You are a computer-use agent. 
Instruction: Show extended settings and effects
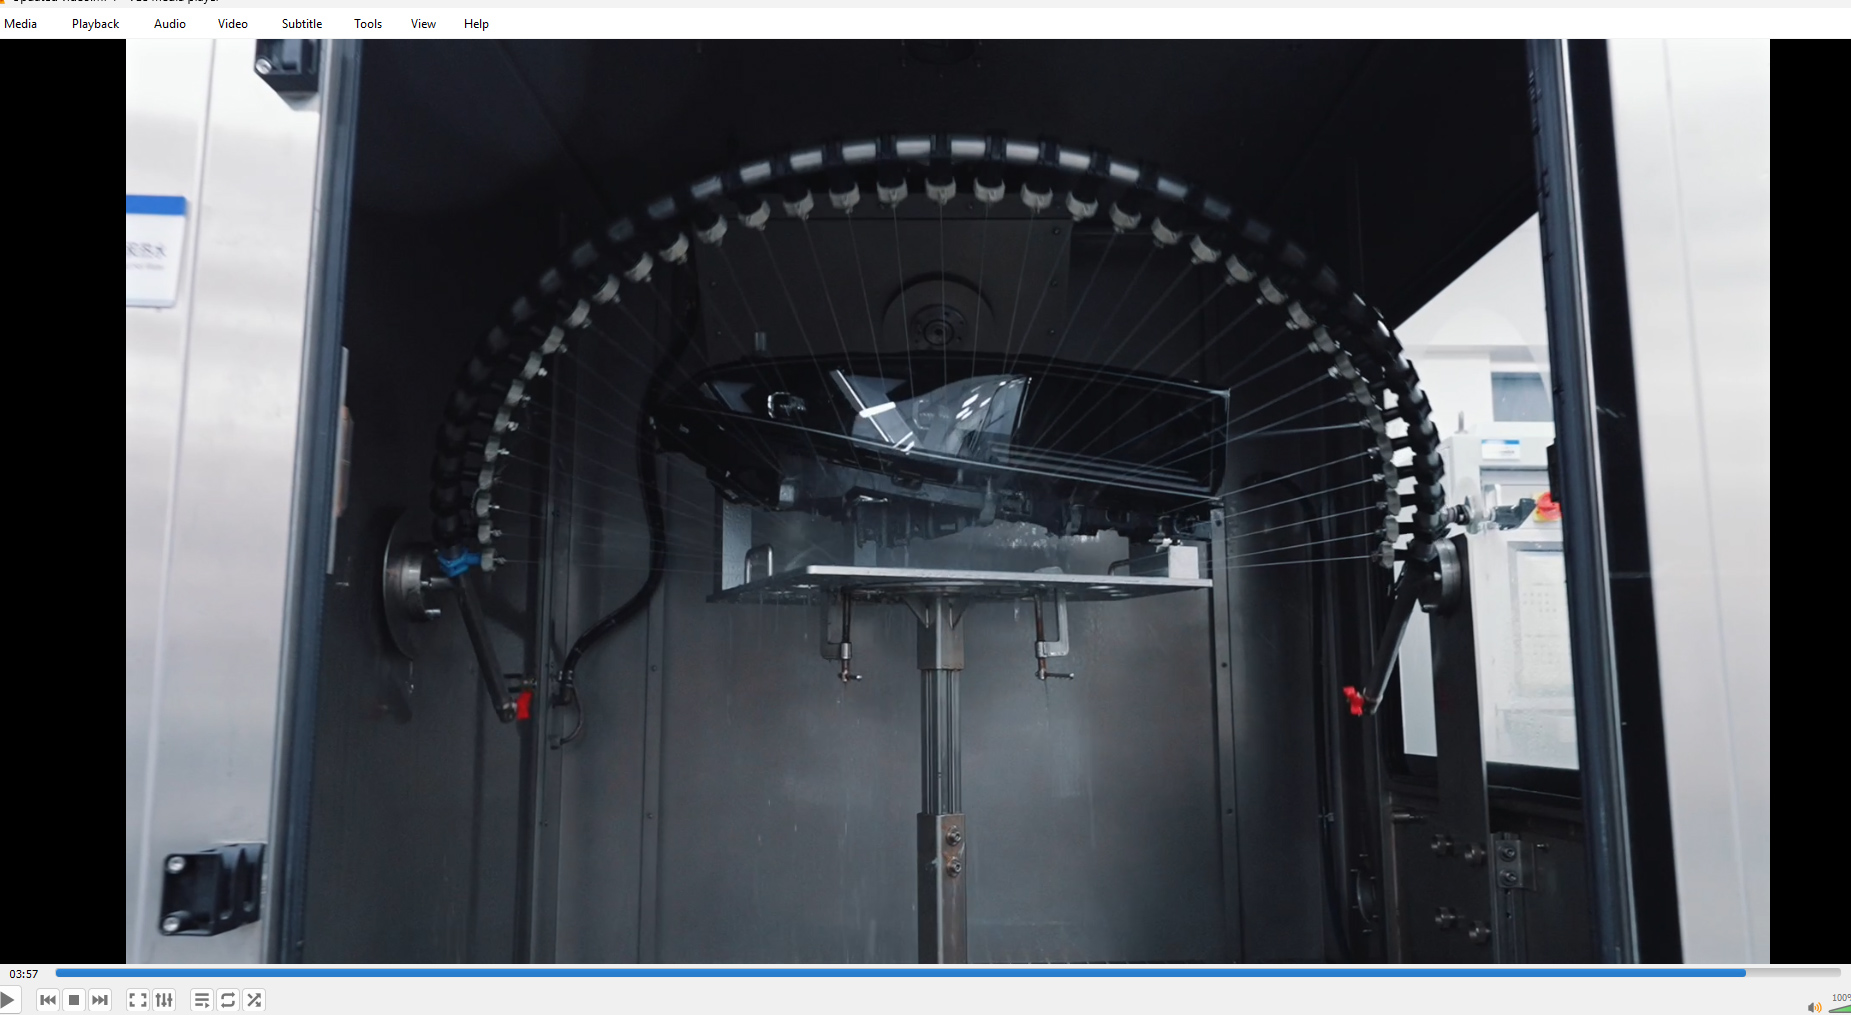pos(164,1000)
